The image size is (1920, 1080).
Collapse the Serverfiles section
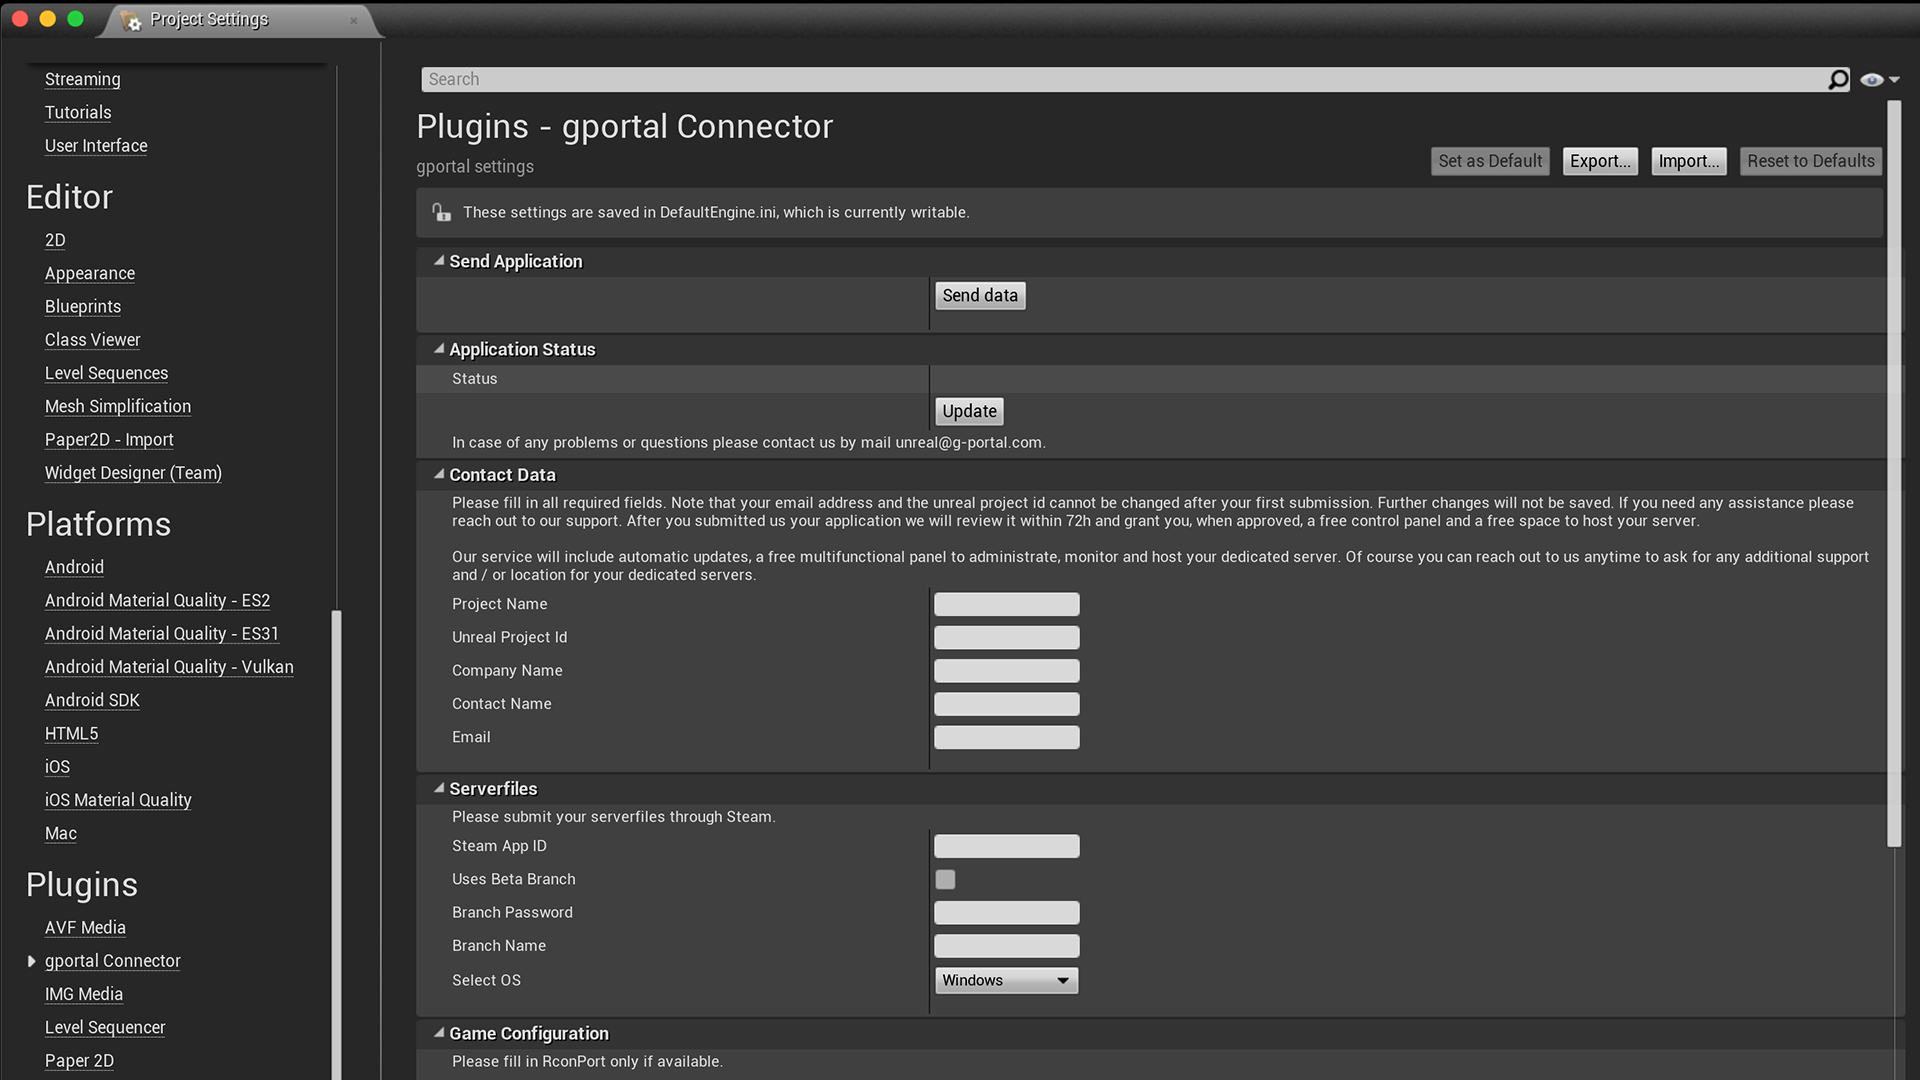(439, 788)
